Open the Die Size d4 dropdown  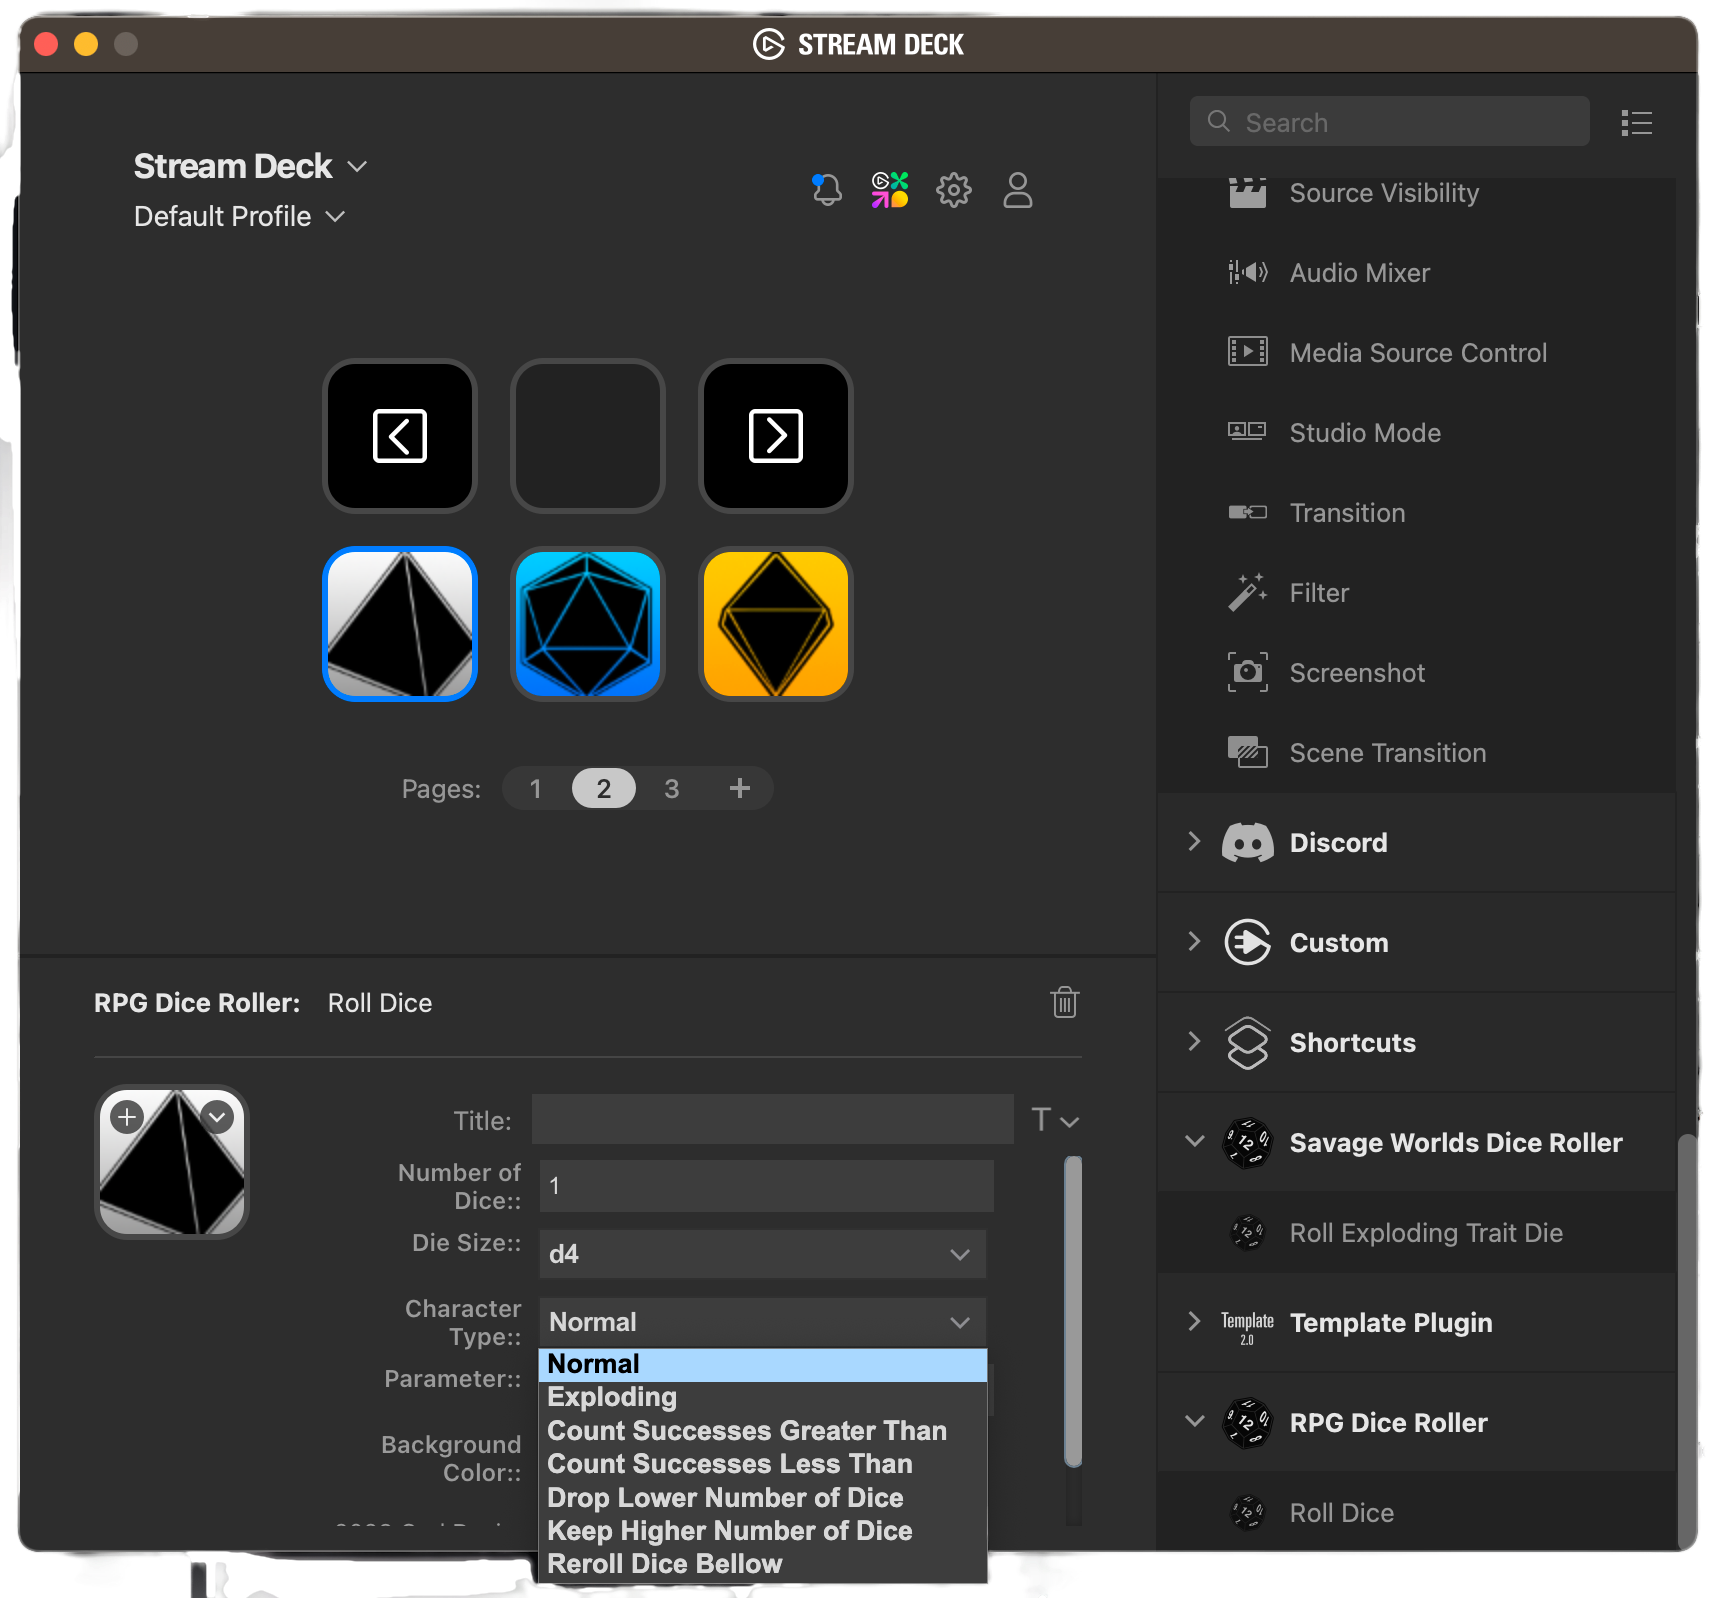click(x=762, y=1254)
